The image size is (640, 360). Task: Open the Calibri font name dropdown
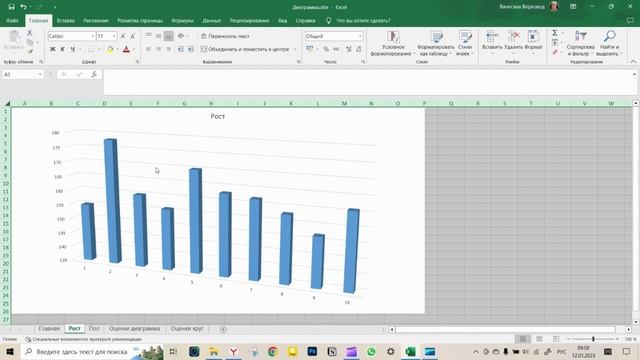pos(93,36)
